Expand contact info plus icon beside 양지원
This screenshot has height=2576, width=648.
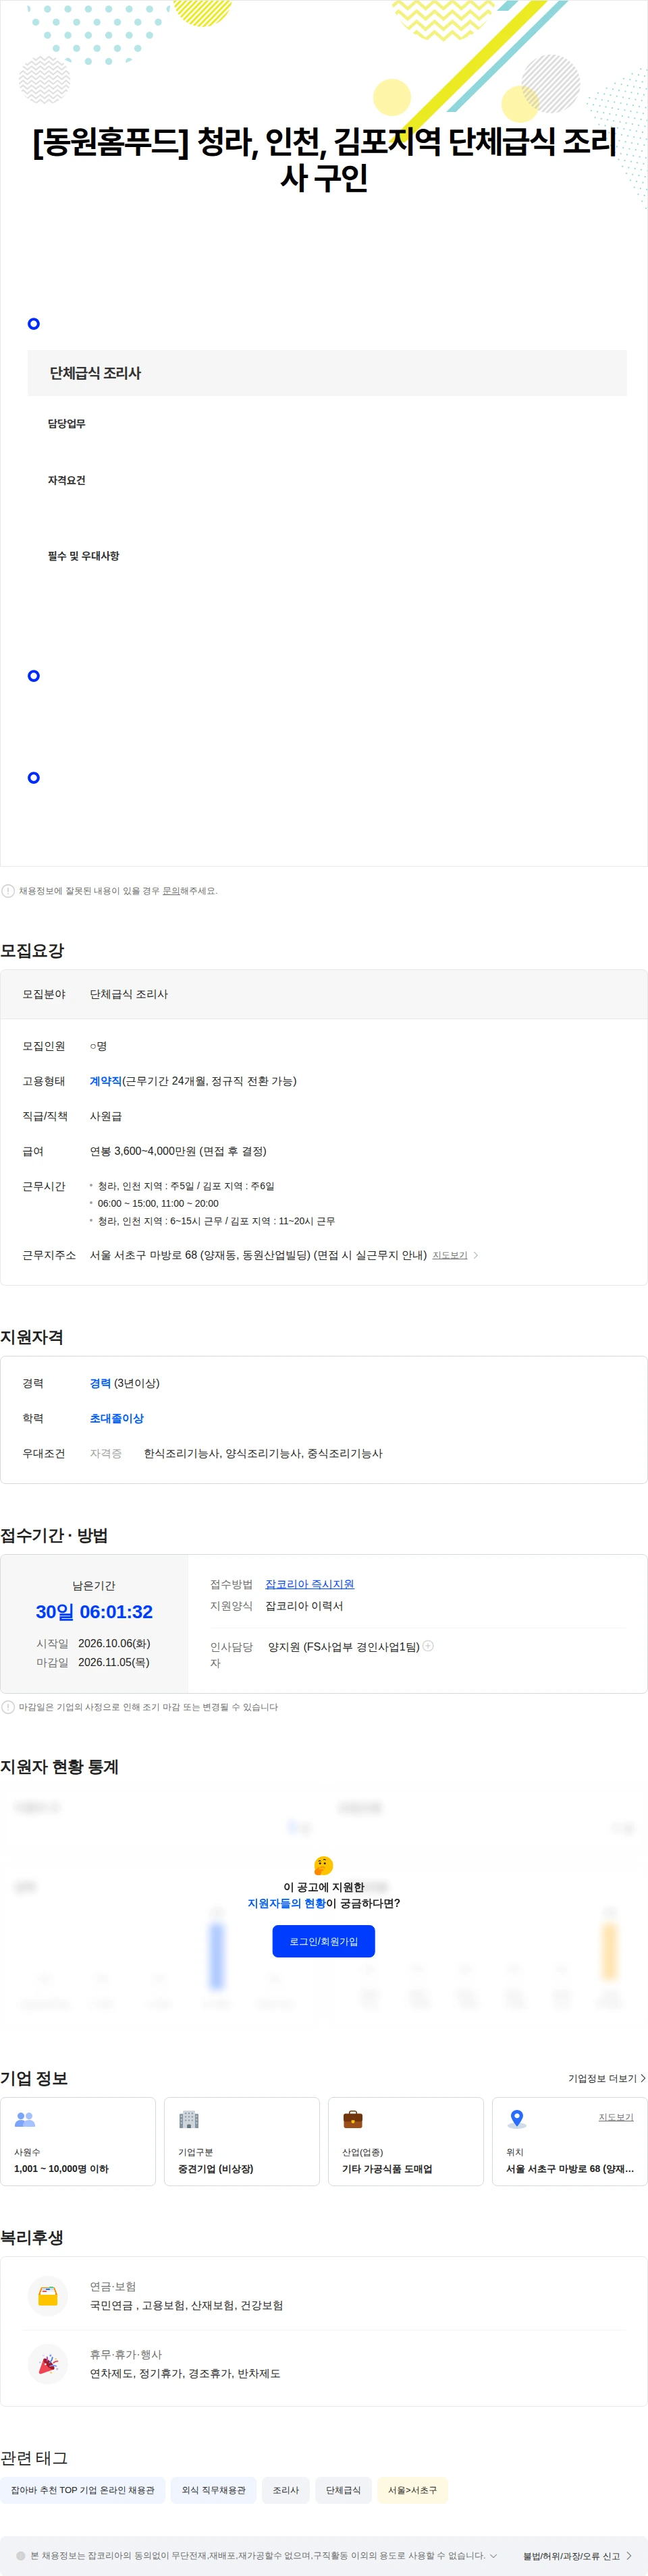[x=428, y=1645]
